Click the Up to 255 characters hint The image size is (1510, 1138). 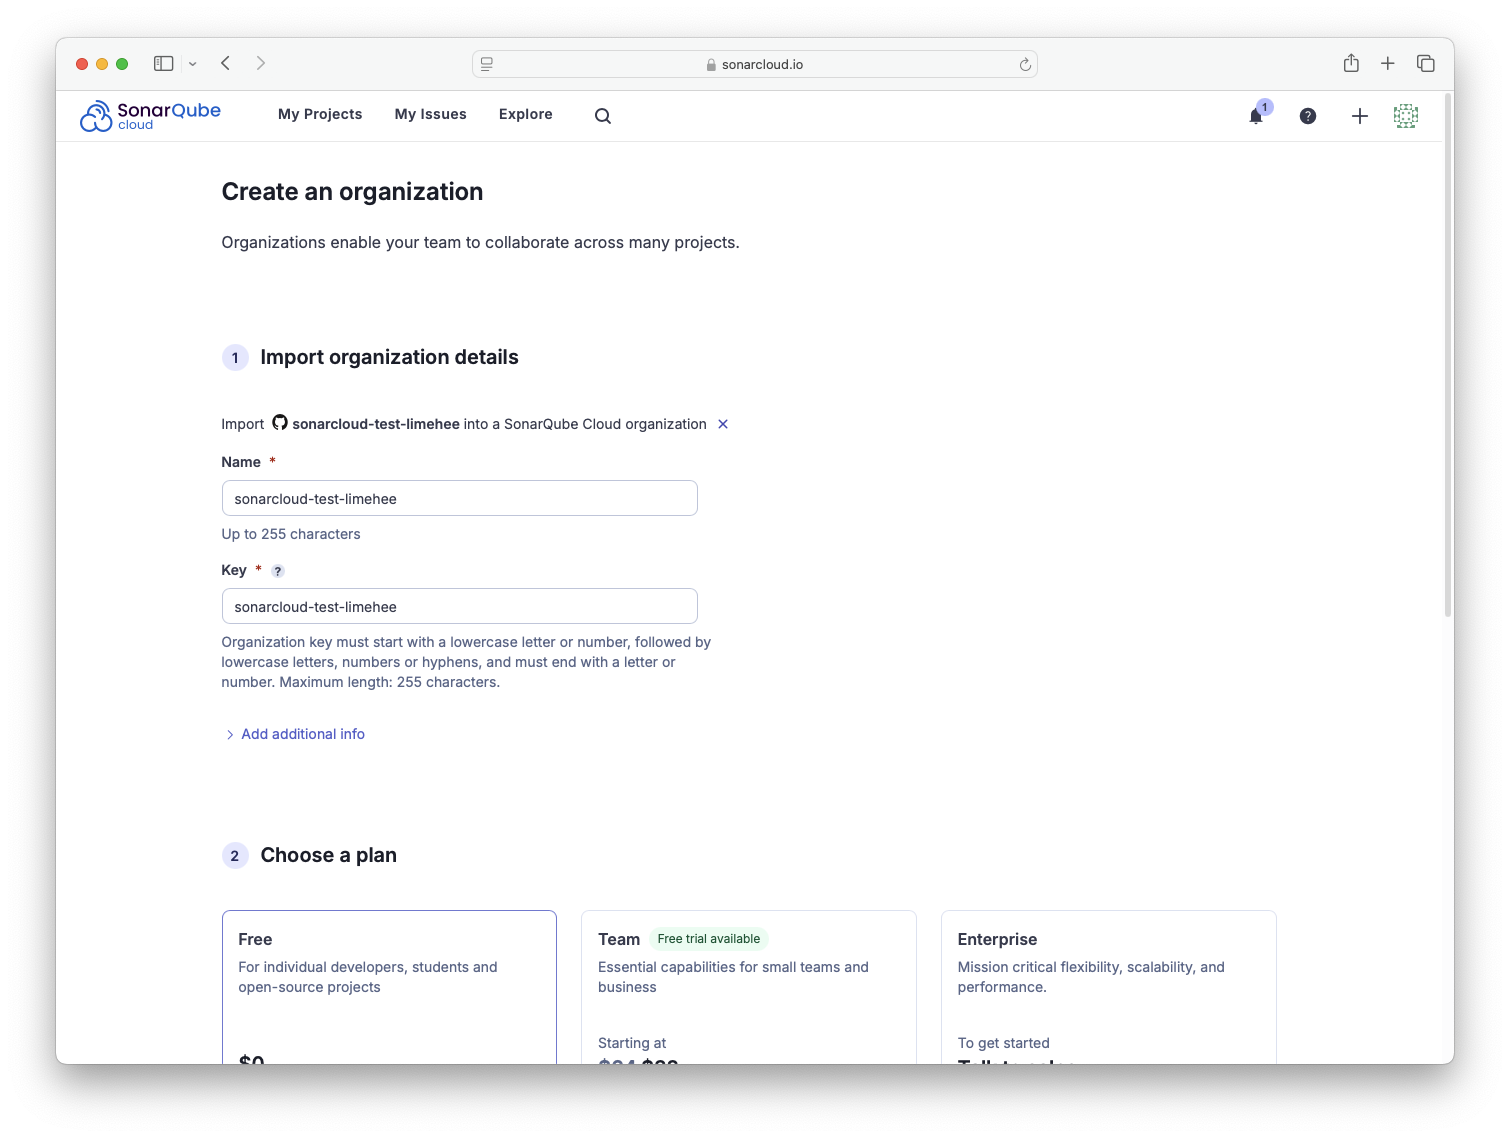pos(291,534)
